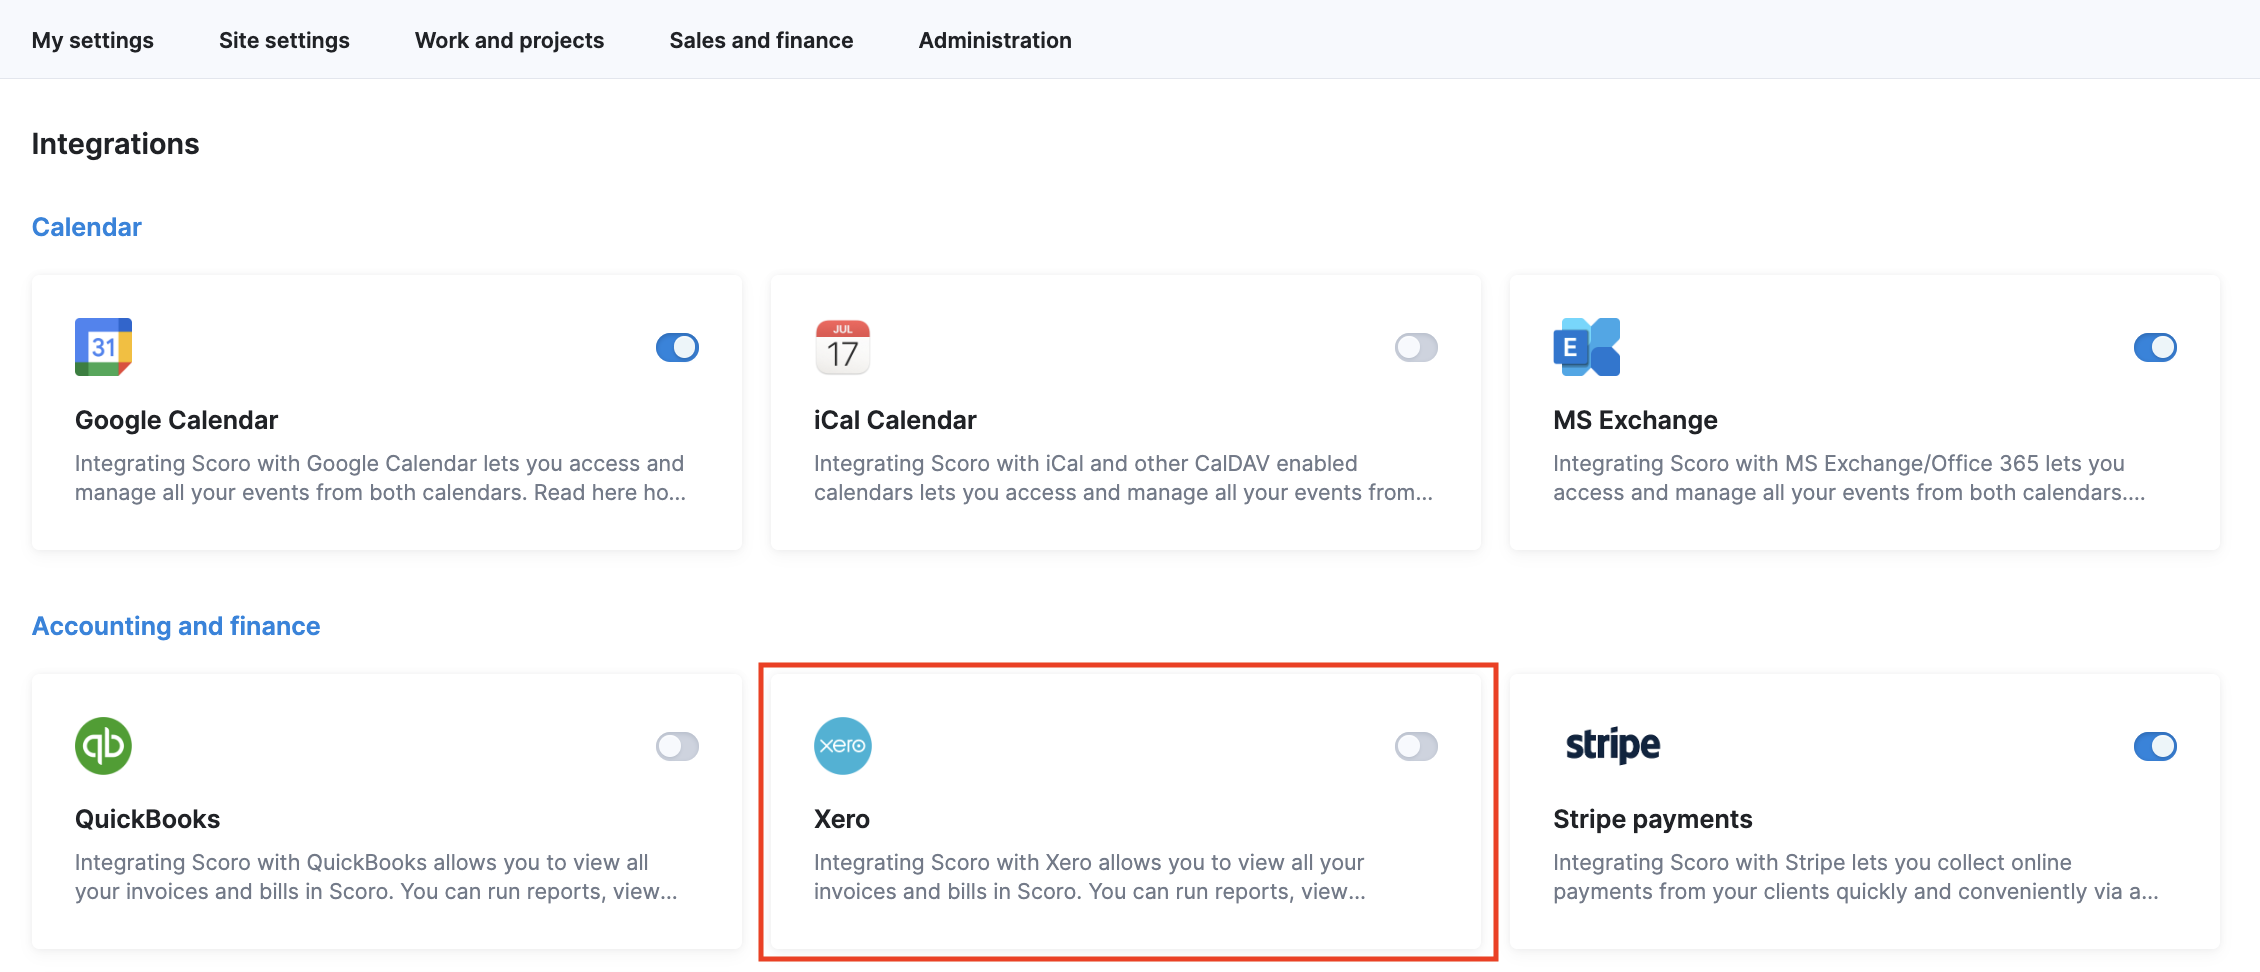Open the Stripe payments card title

coord(1652,819)
